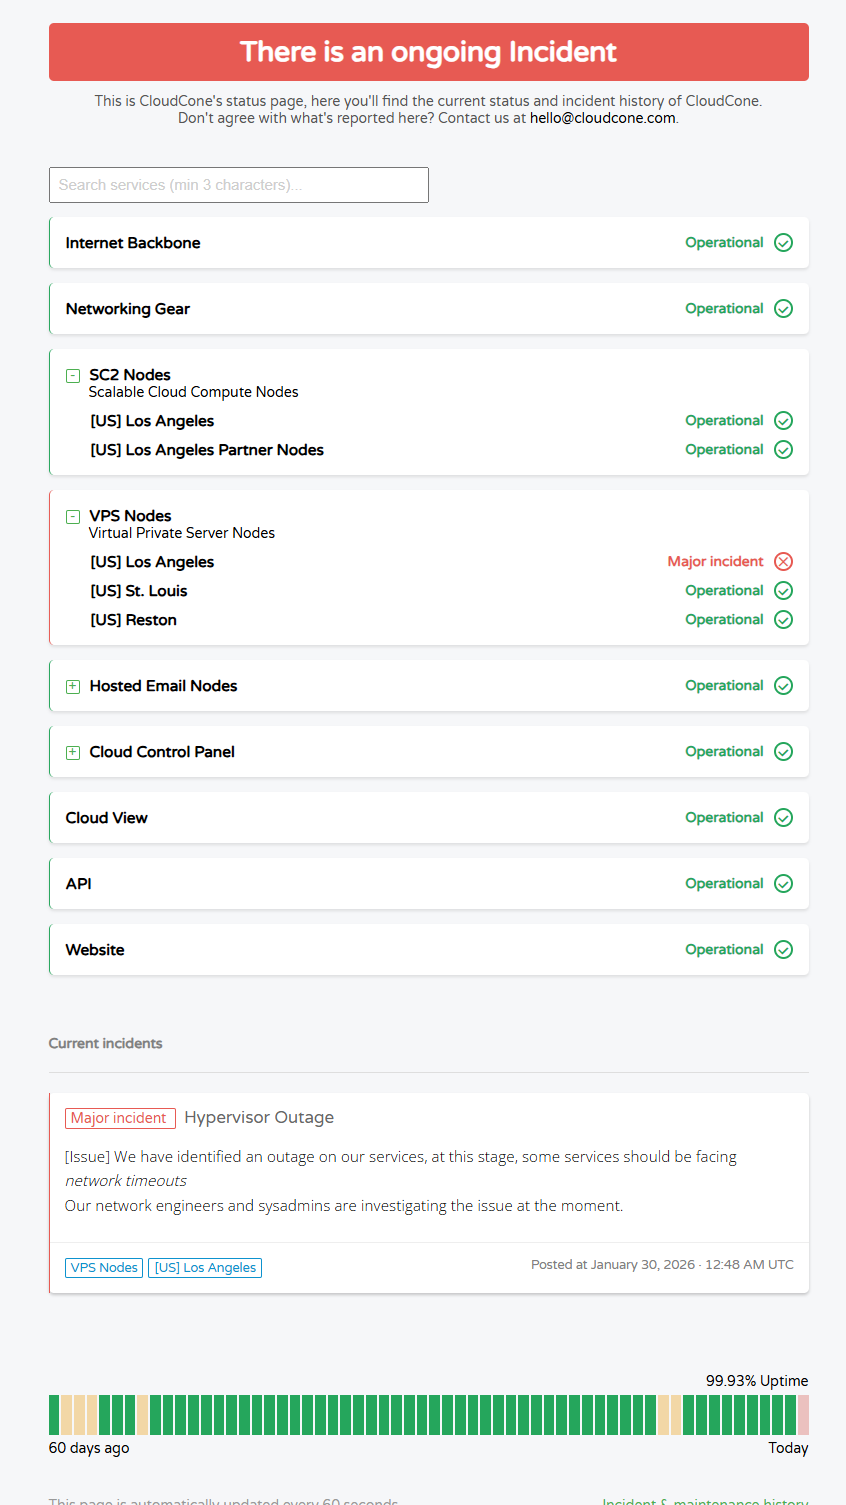Focus the Search services input field
Screen dimensions: 846x1505
tap(239, 185)
